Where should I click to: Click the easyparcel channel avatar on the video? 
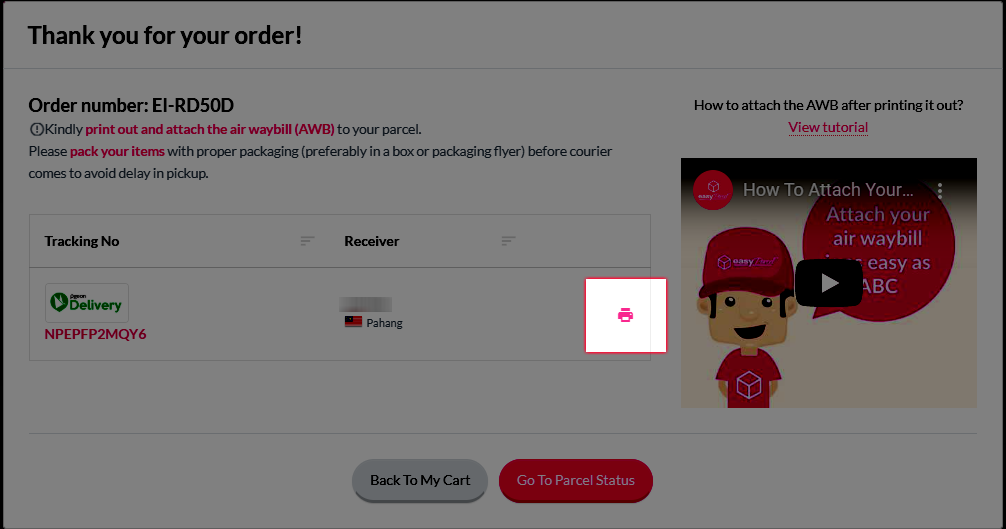[713, 190]
